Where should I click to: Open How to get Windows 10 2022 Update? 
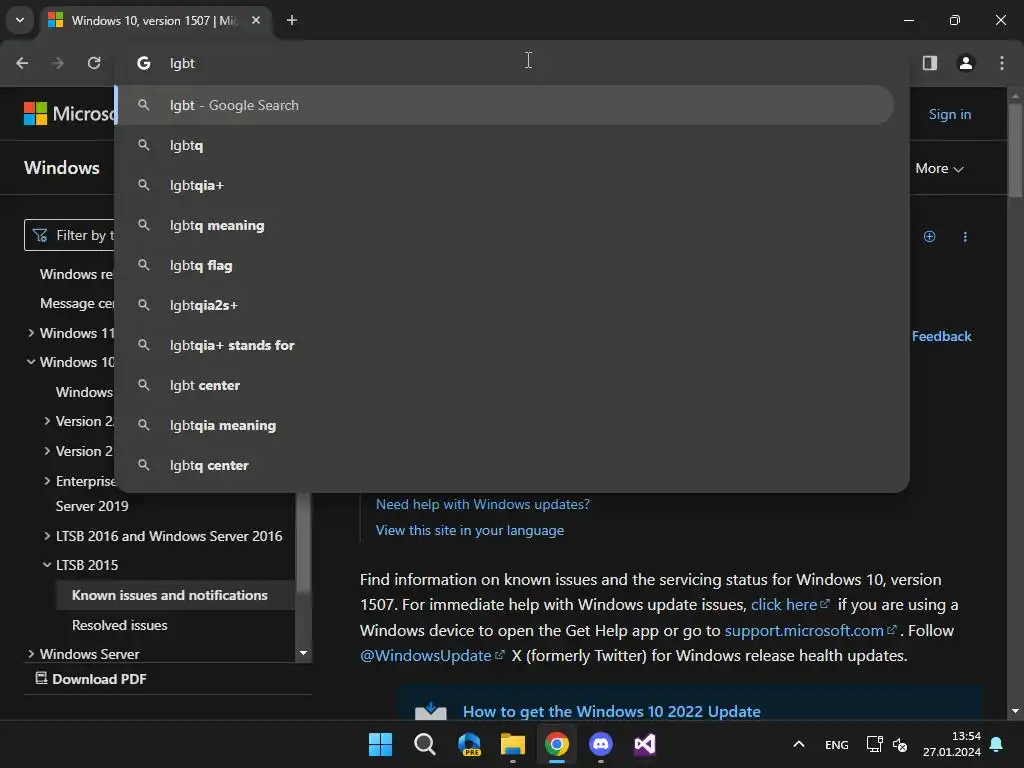pos(611,711)
